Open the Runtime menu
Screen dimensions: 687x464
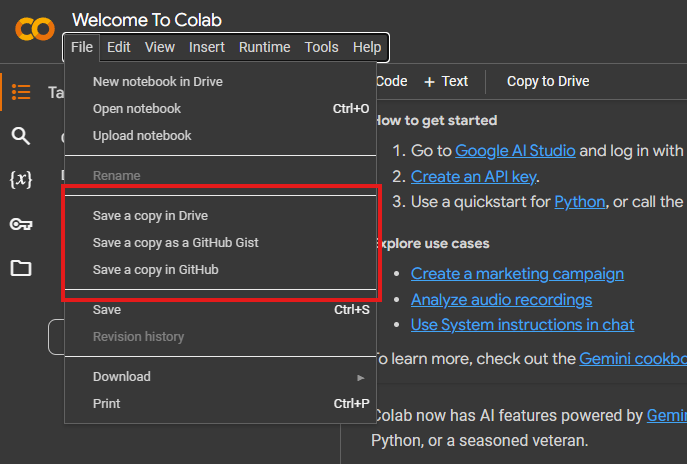click(x=265, y=47)
